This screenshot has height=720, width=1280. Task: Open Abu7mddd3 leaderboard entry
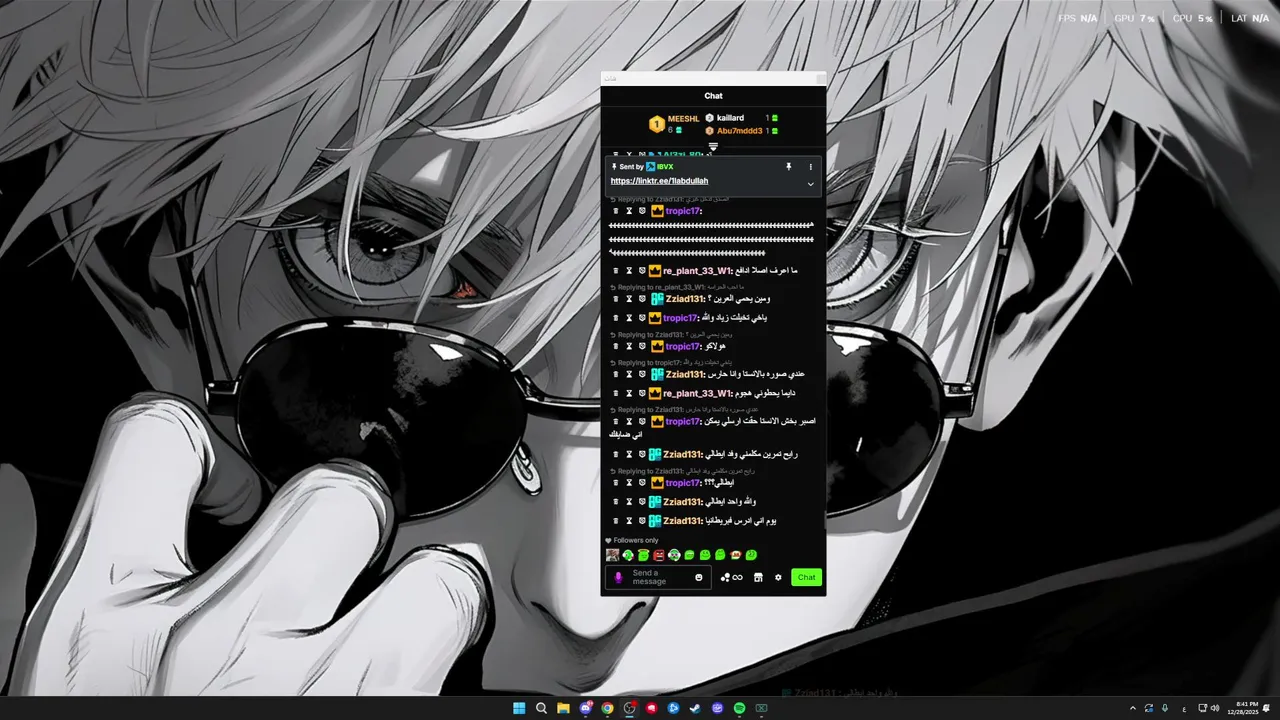[741, 131]
